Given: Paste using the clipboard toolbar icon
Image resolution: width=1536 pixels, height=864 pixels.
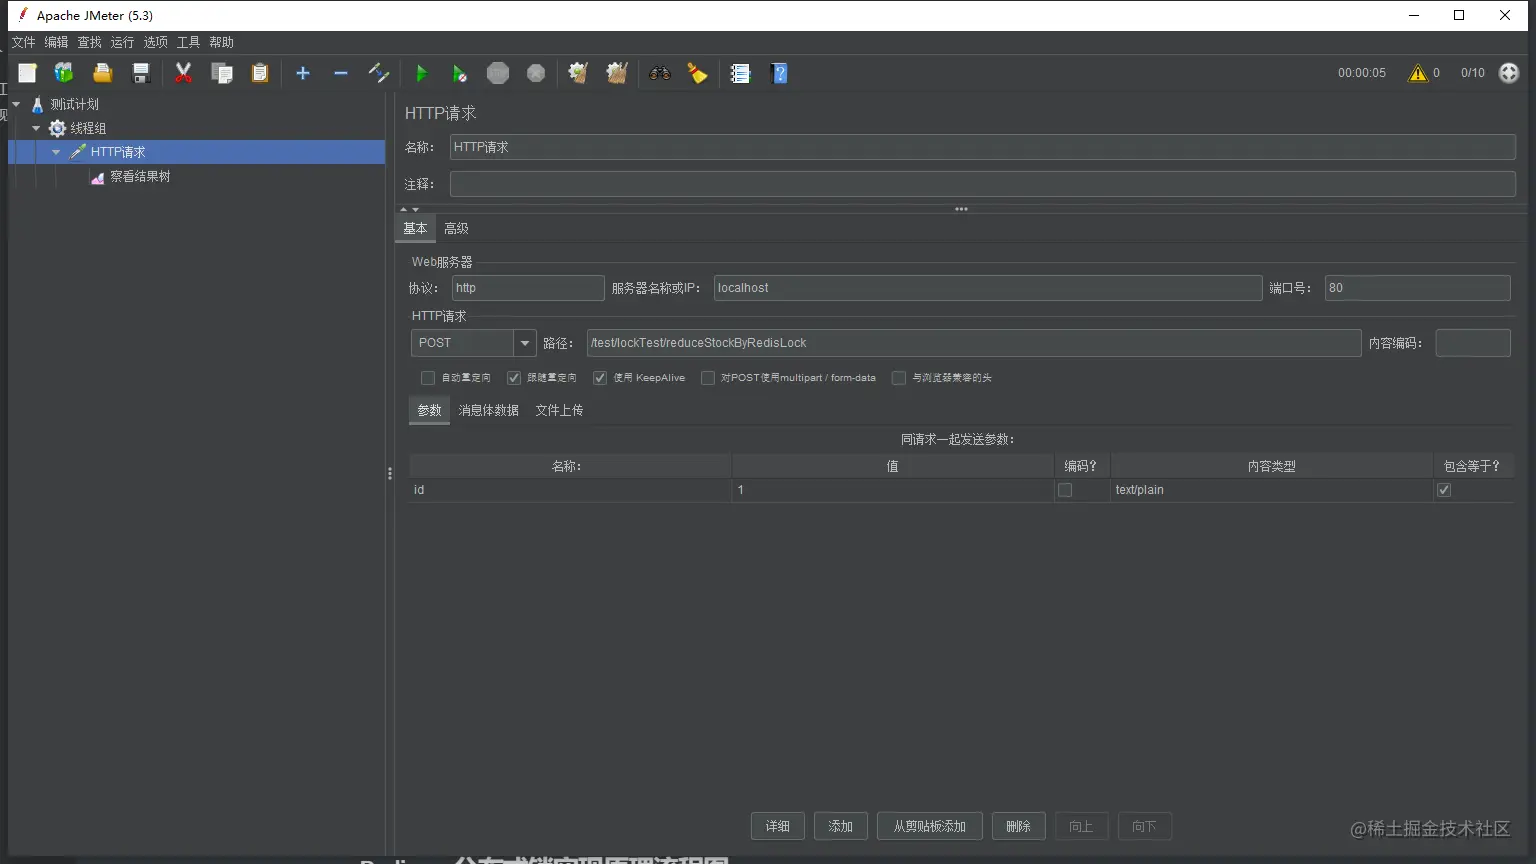Looking at the screenshot, I should pos(260,73).
